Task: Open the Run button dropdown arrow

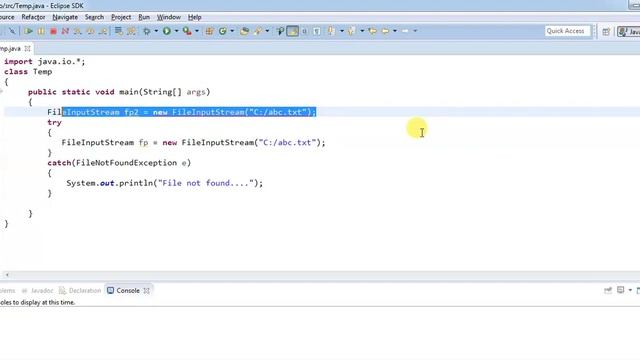Action: (x=176, y=31)
